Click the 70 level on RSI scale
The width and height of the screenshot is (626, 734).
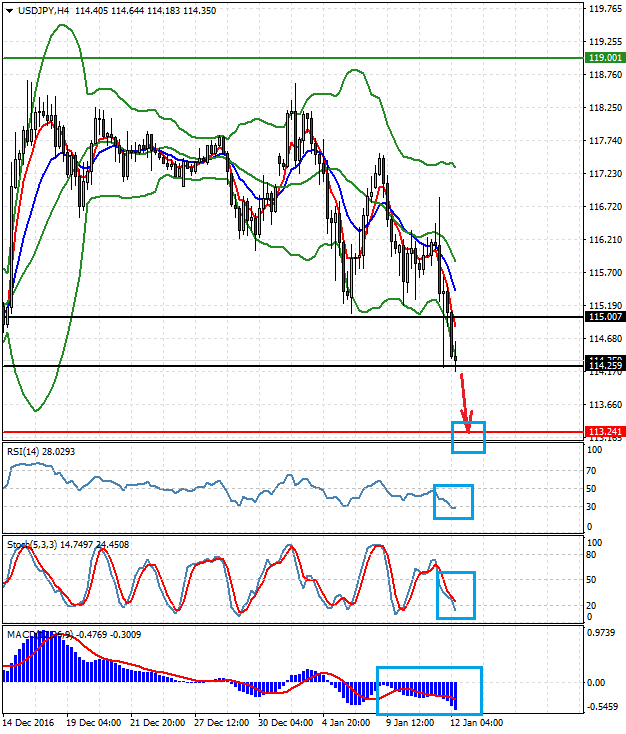(591, 470)
